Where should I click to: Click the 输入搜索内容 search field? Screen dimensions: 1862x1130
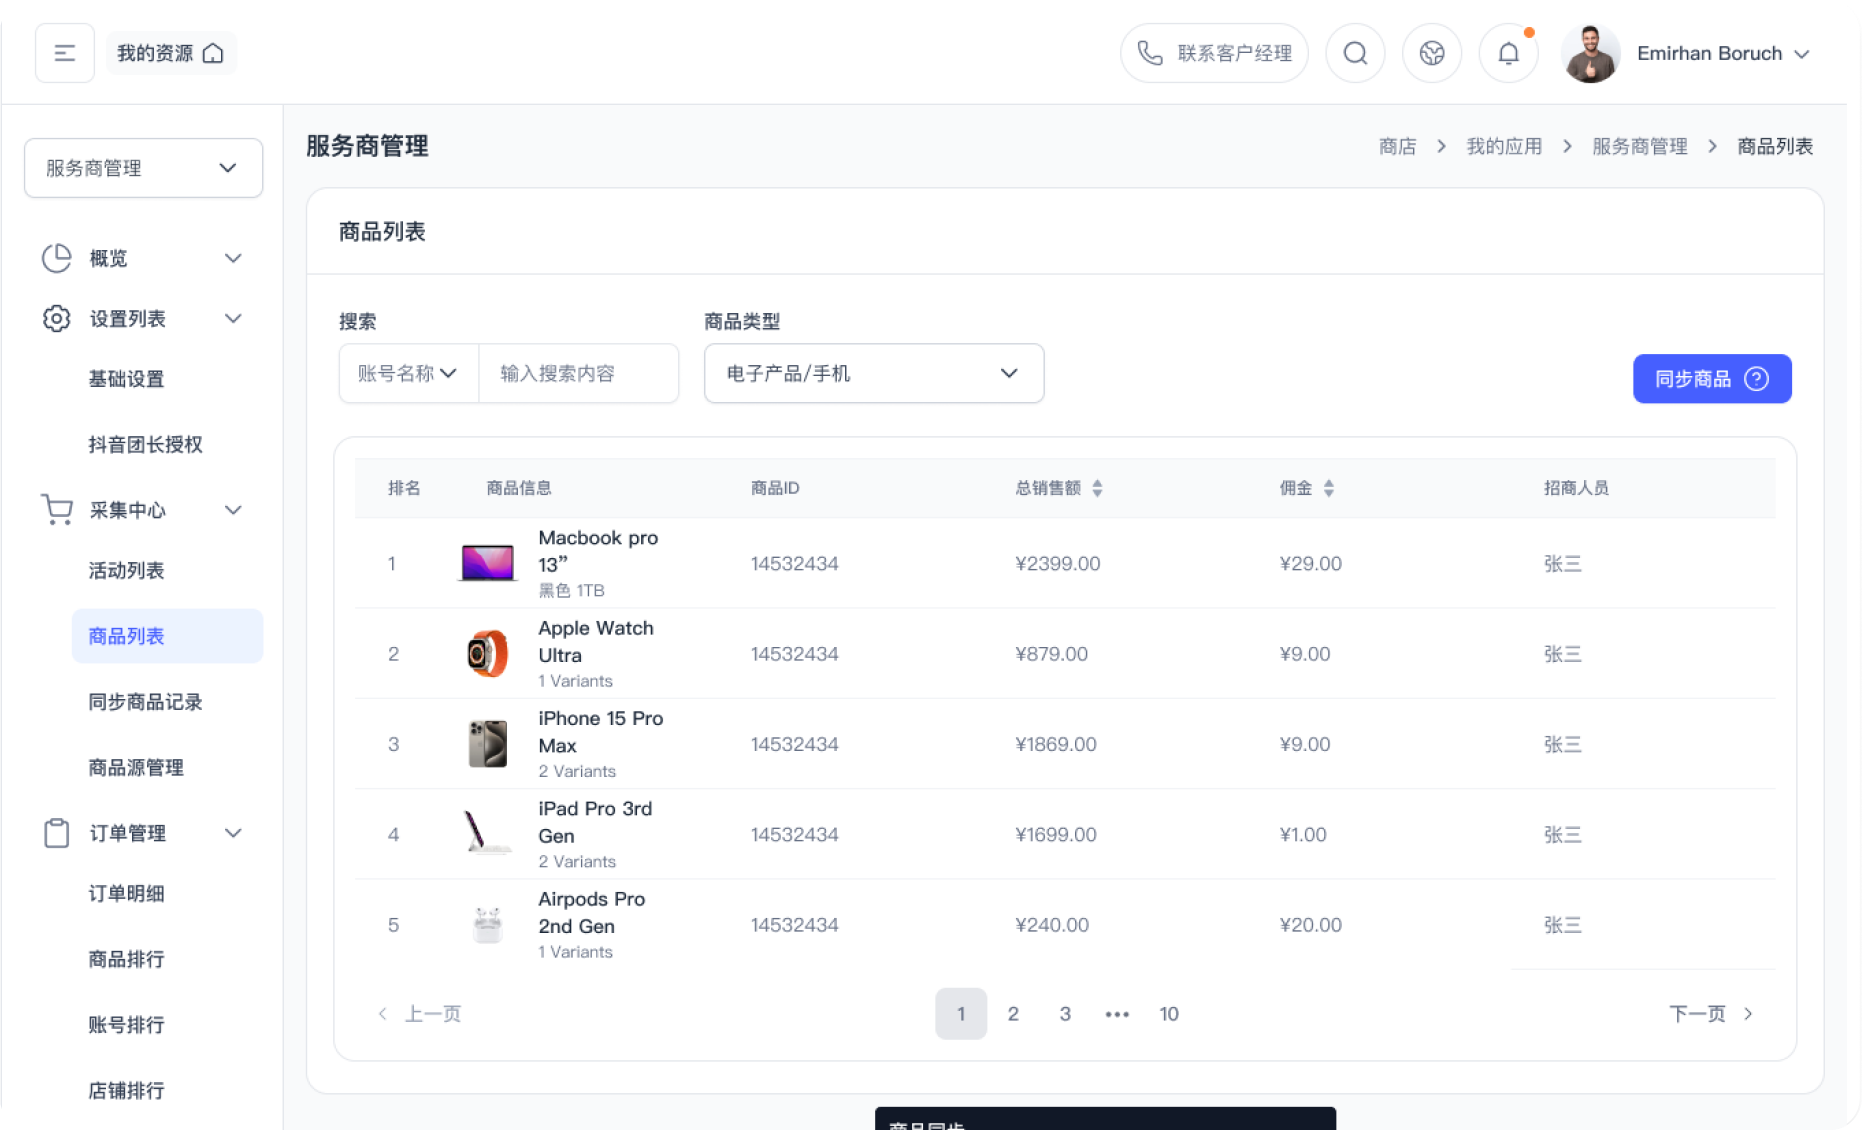[x=578, y=373]
